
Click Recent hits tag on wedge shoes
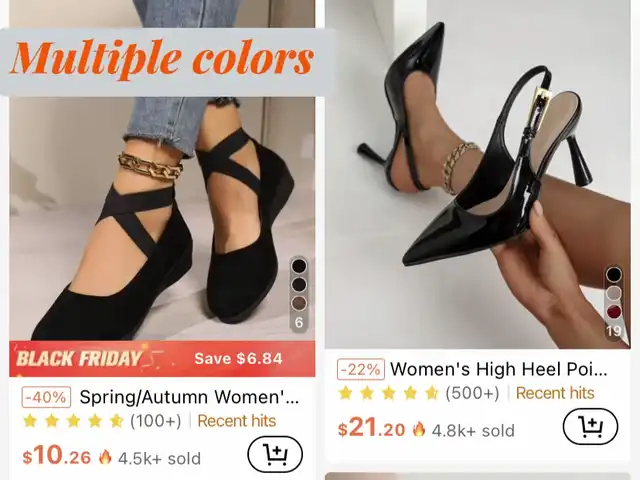tap(237, 421)
